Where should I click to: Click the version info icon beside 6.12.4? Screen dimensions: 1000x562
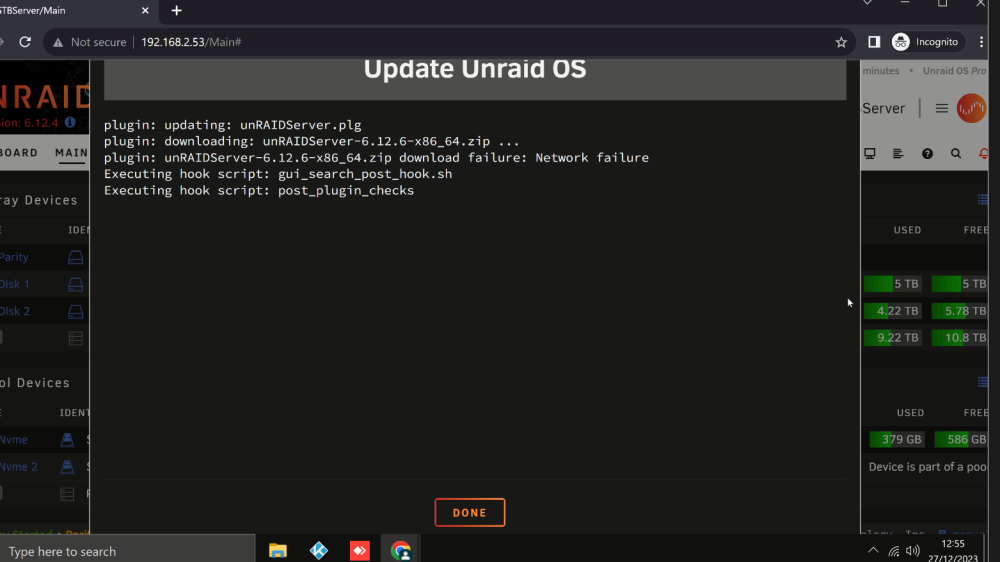[70, 122]
